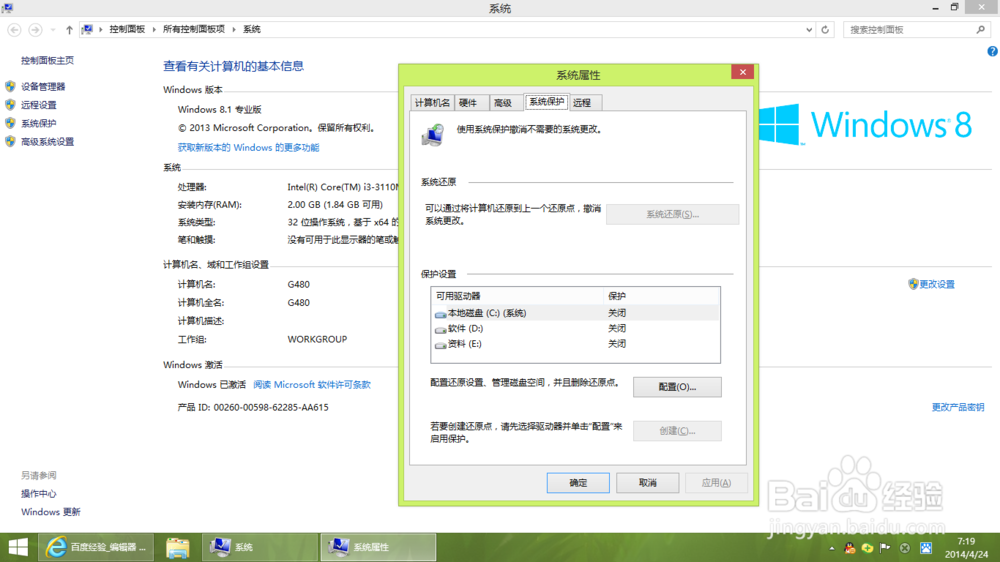The image size is (1000, 562).
Task: Open 设备管理器 in the left sidebar
Action: 43,87
